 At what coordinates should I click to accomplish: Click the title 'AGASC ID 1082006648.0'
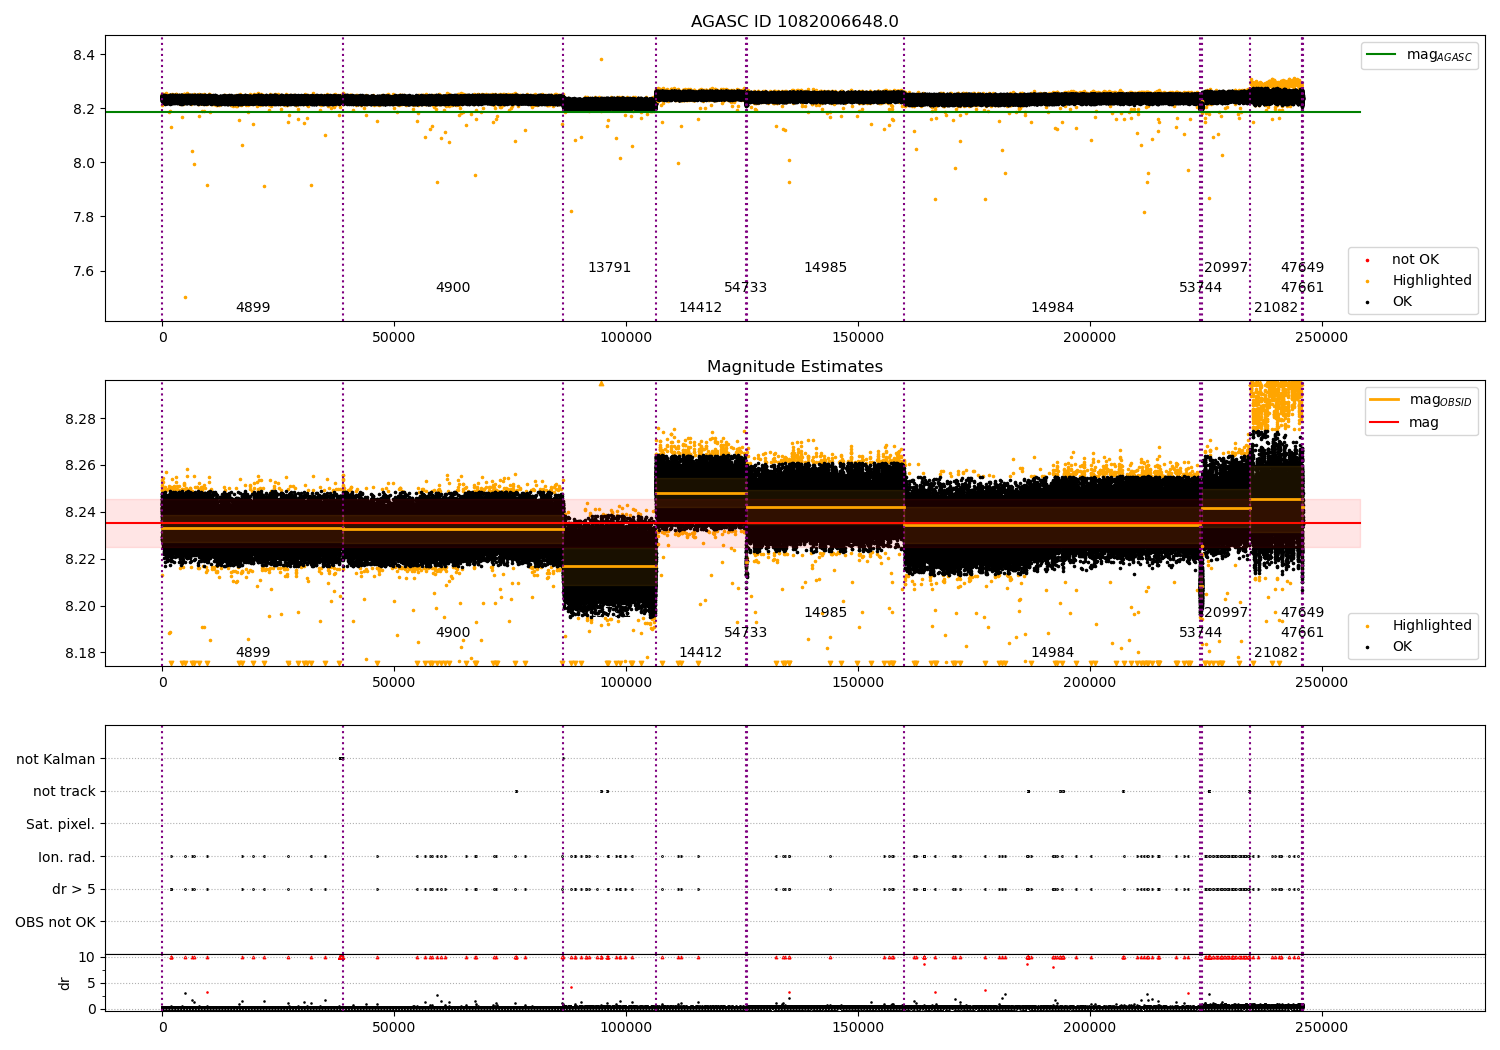tap(794, 22)
